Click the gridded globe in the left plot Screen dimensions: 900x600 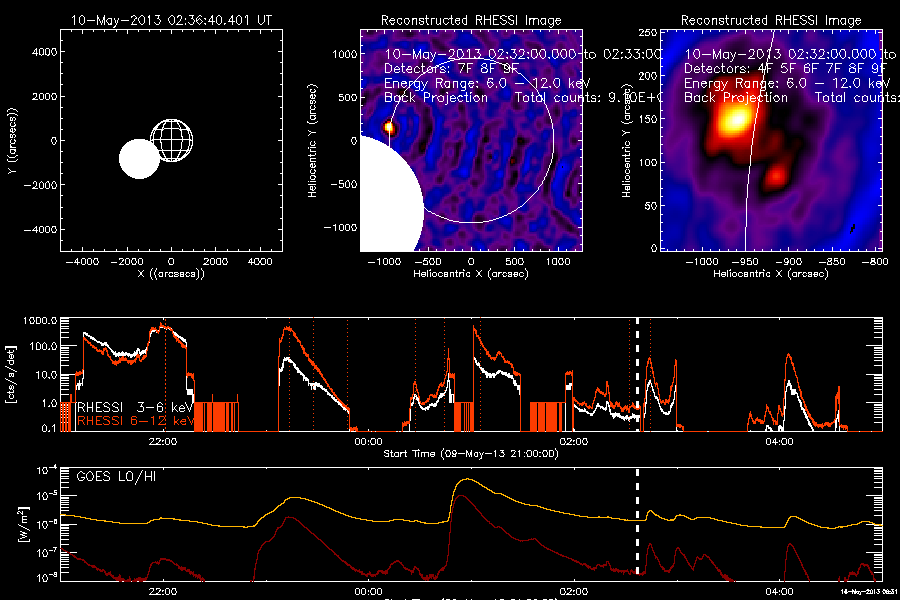tap(172, 140)
